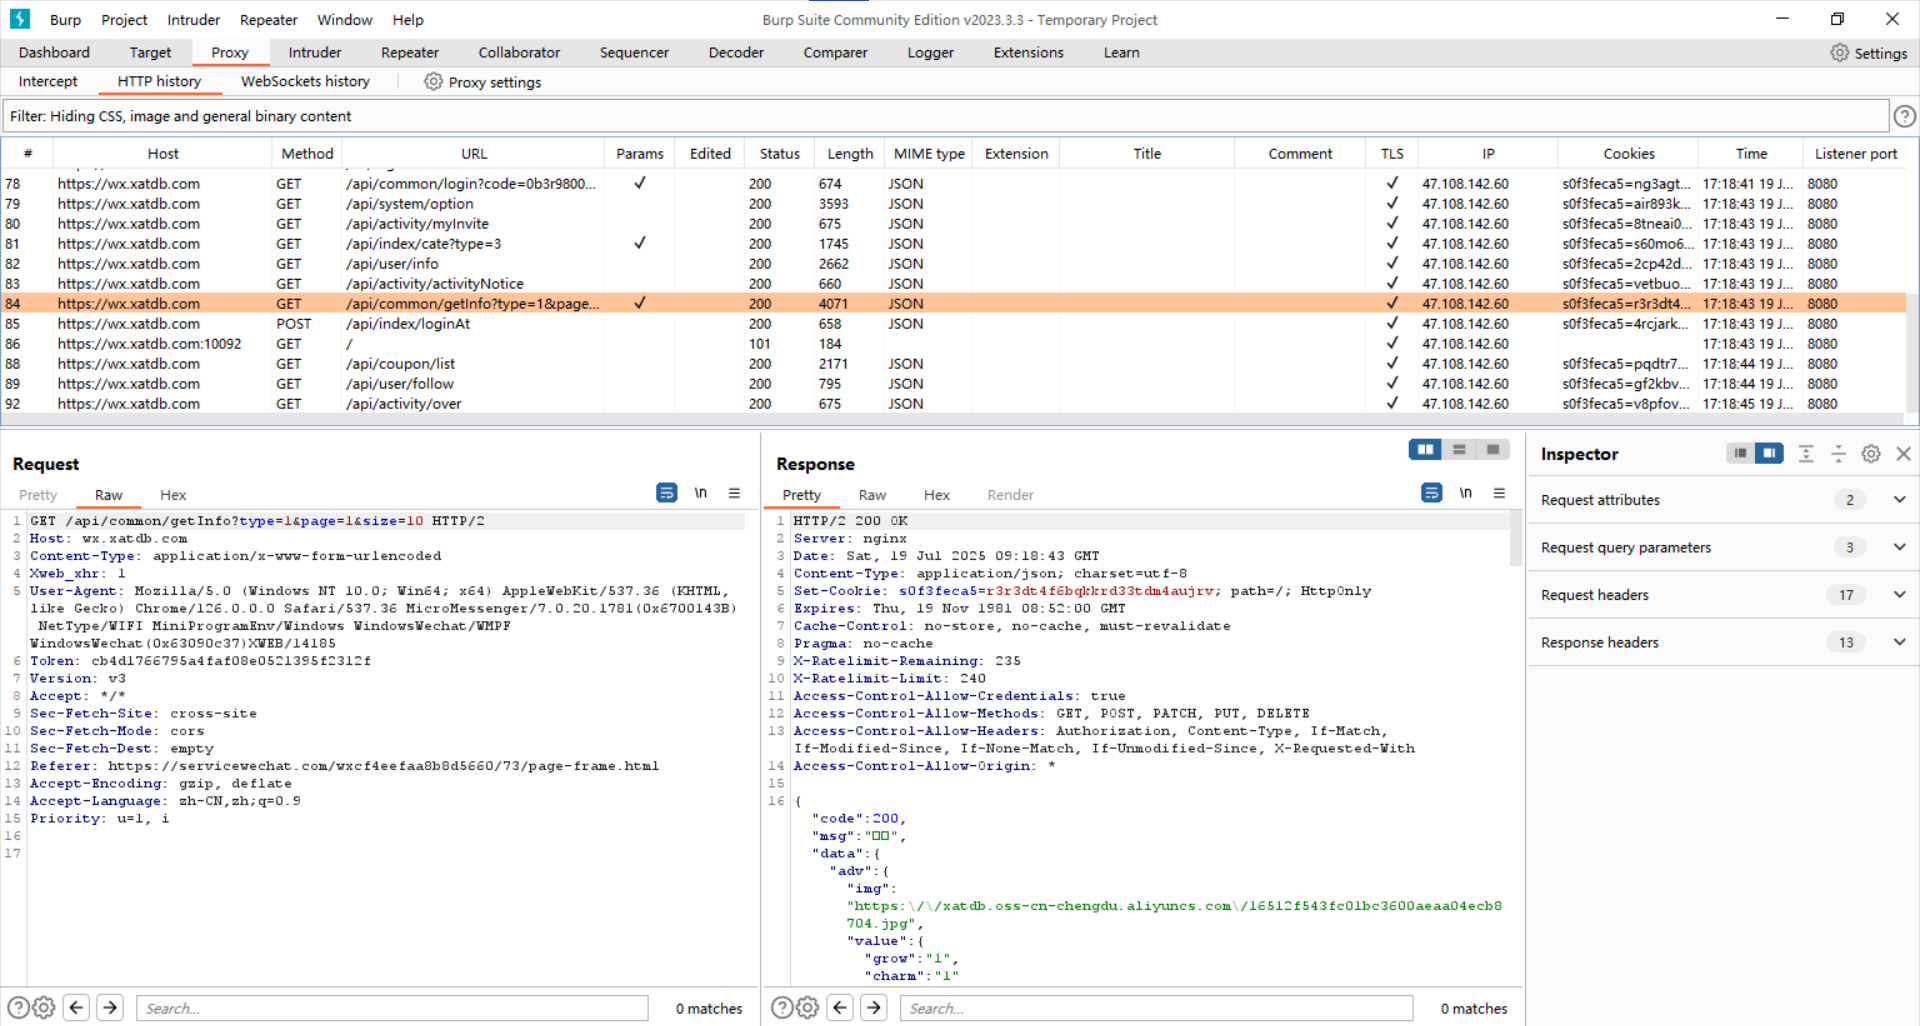
Task: Dock Inspector layout right option
Action: [1769, 454]
